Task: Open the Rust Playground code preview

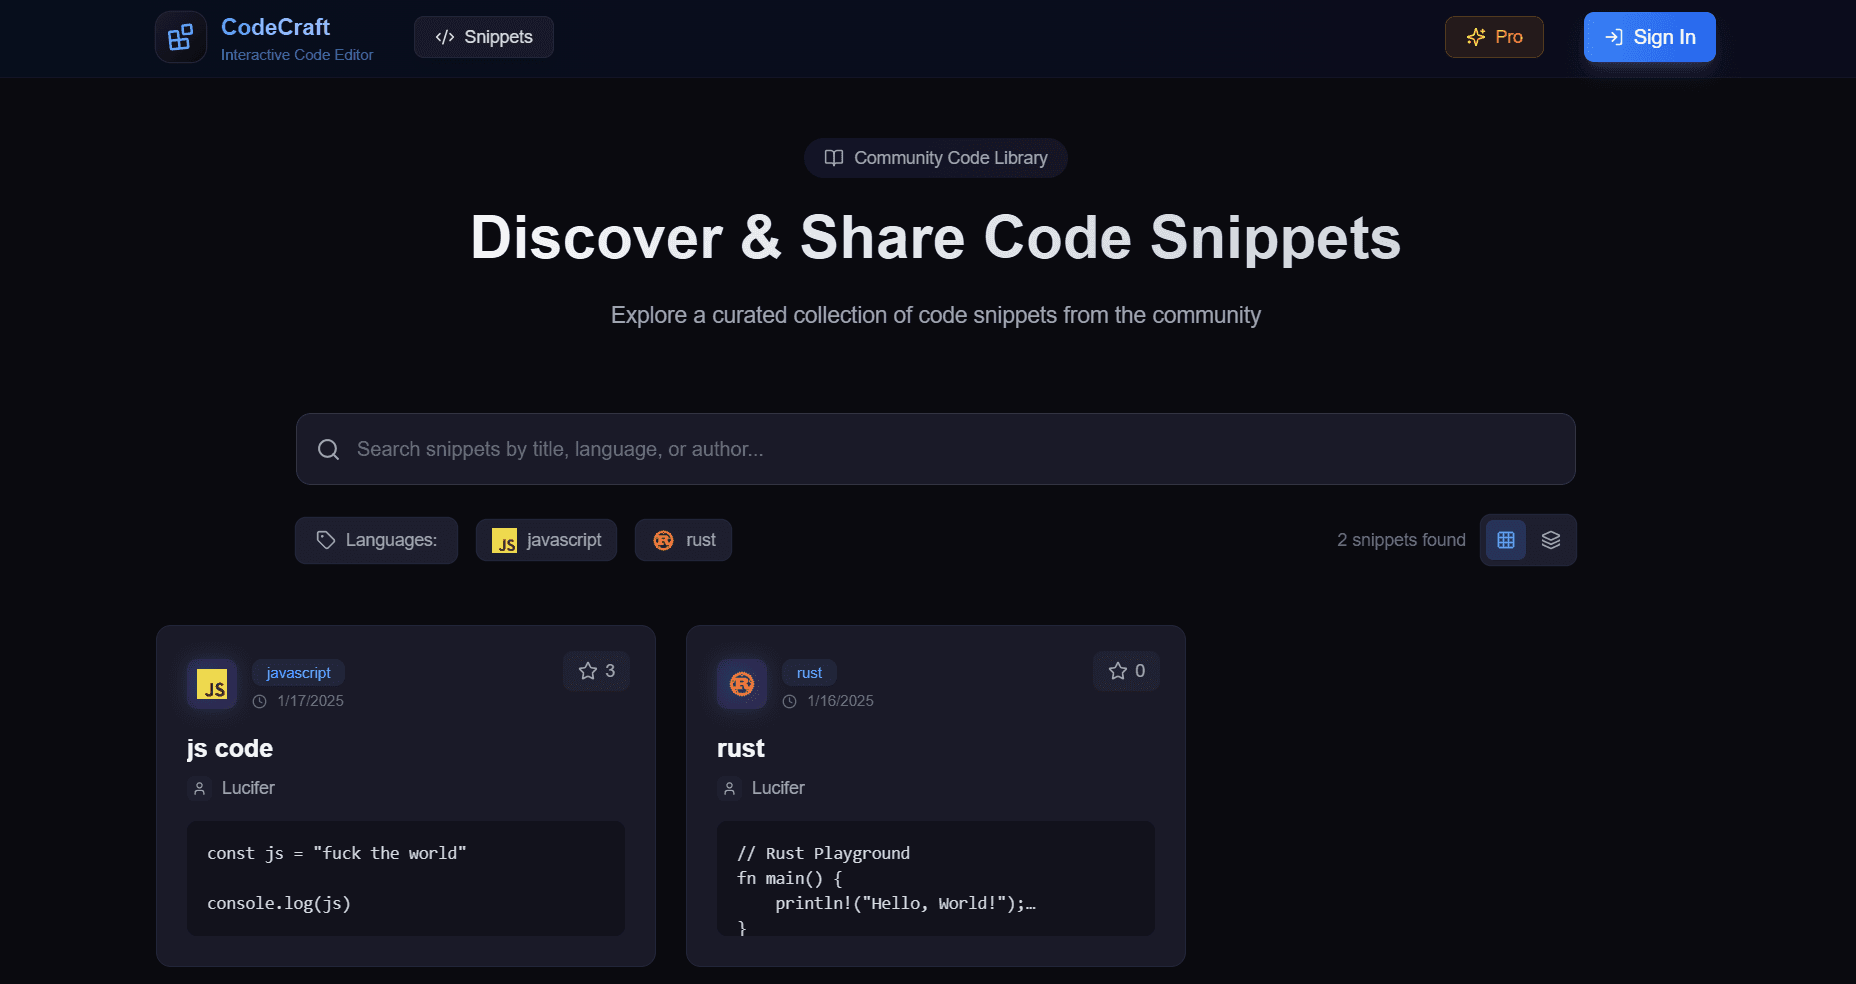Action: (935, 878)
